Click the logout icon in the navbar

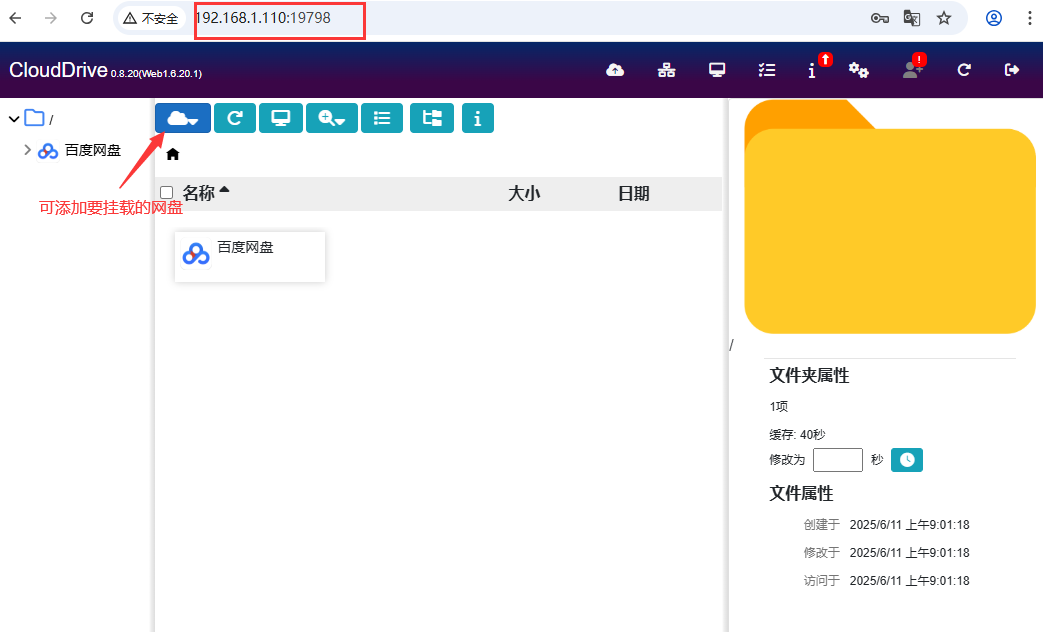tap(1012, 70)
